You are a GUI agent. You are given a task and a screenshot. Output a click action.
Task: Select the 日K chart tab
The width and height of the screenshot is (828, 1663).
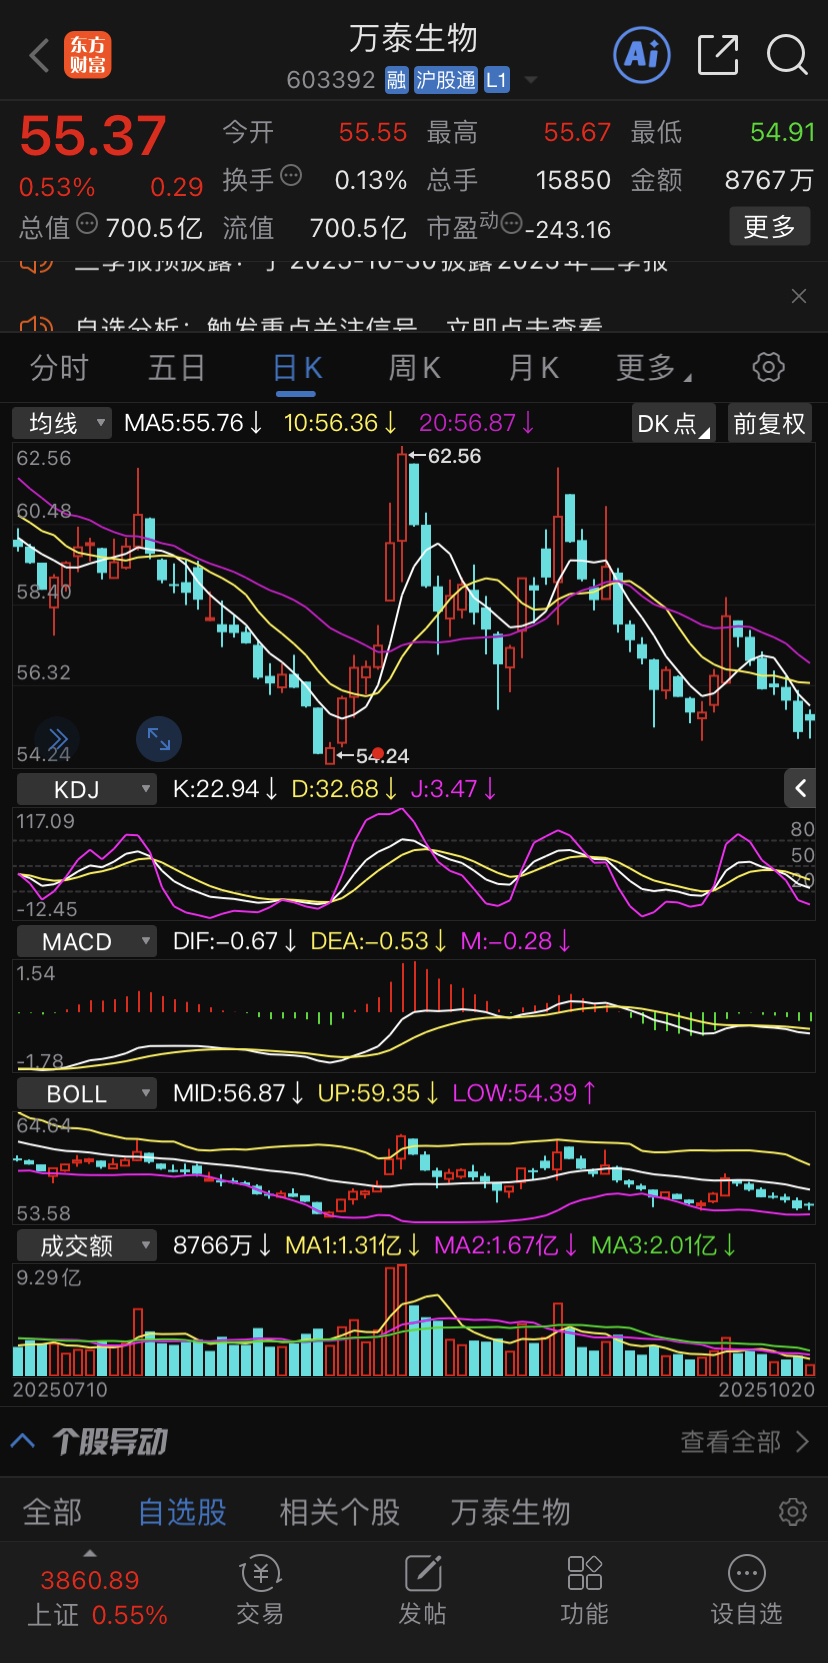(x=297, y=368)
